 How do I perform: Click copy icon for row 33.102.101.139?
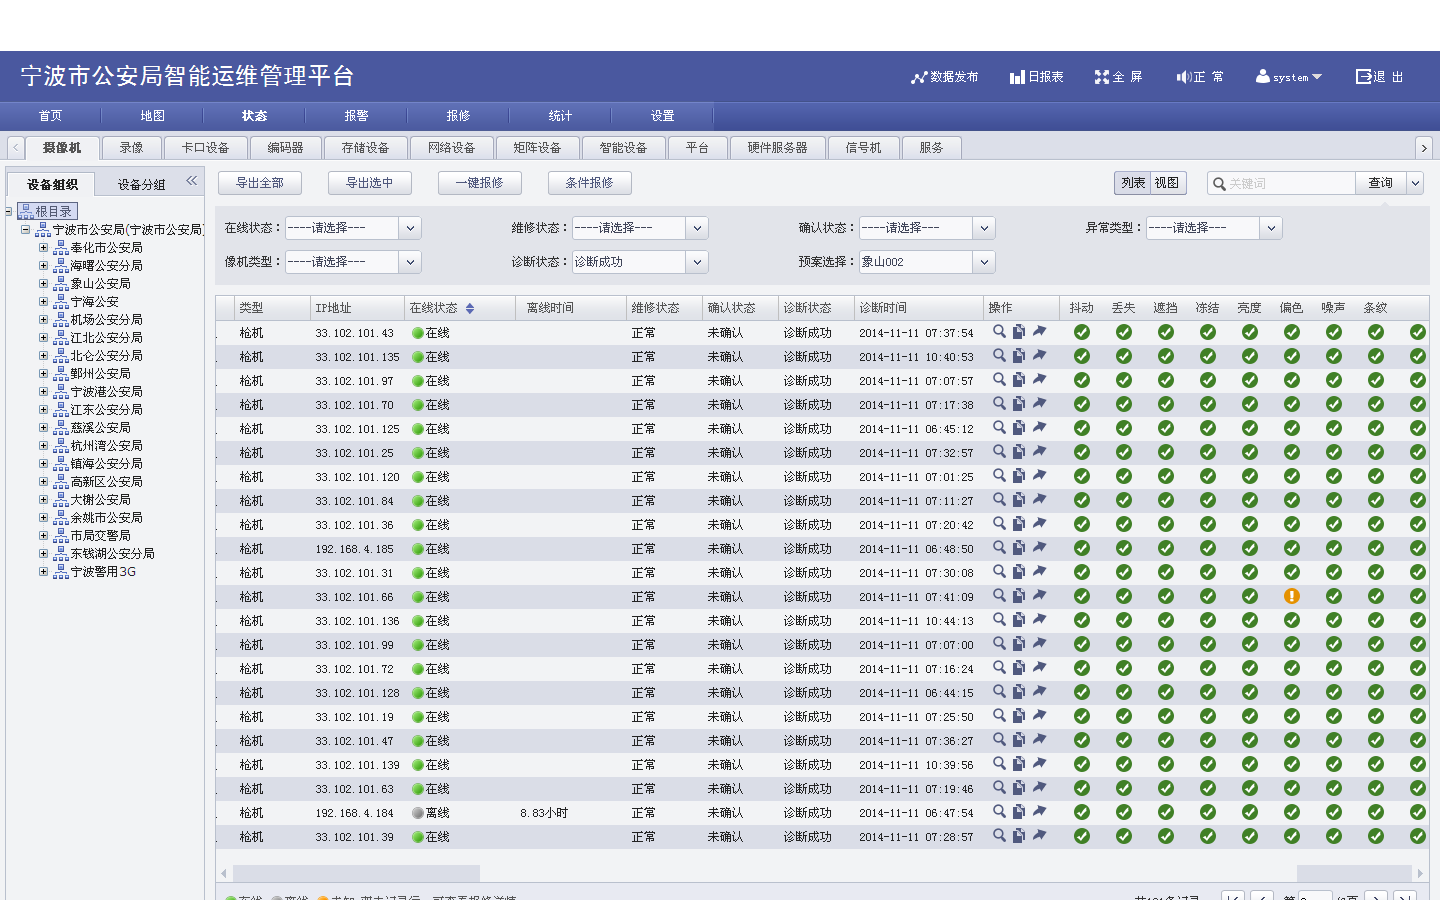[1019, 764]
